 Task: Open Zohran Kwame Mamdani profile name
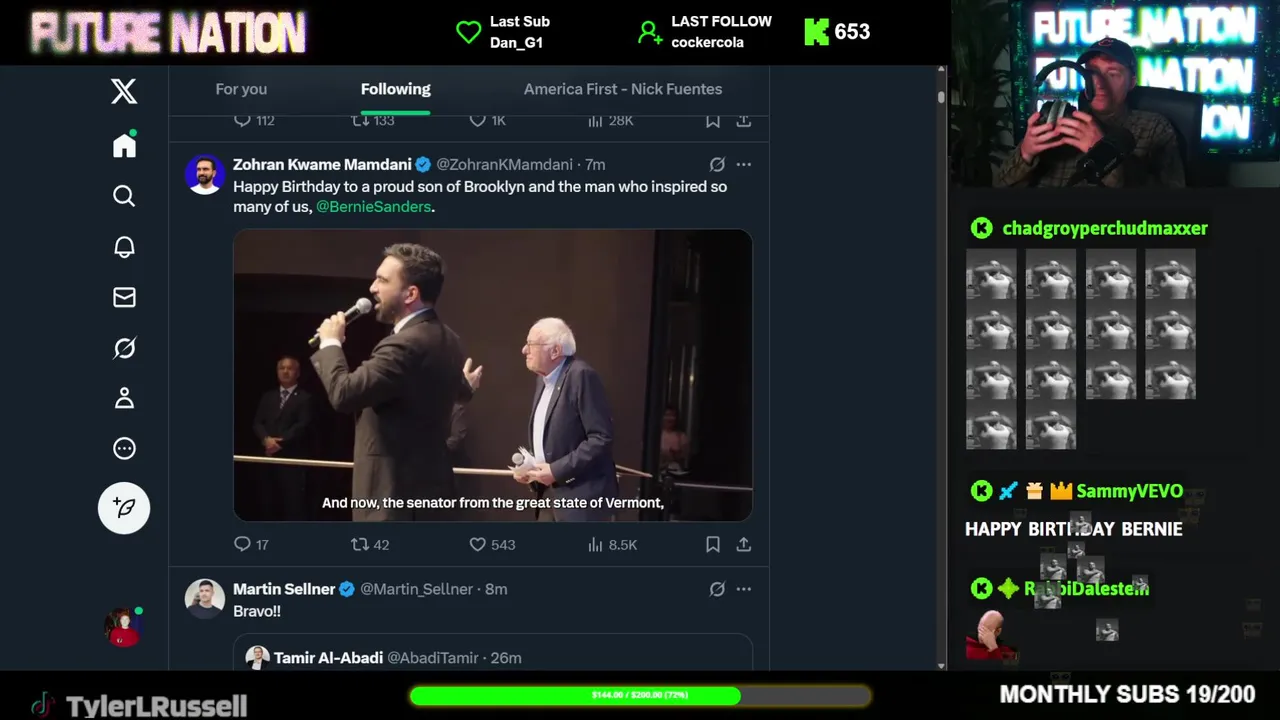click(322, 165)
